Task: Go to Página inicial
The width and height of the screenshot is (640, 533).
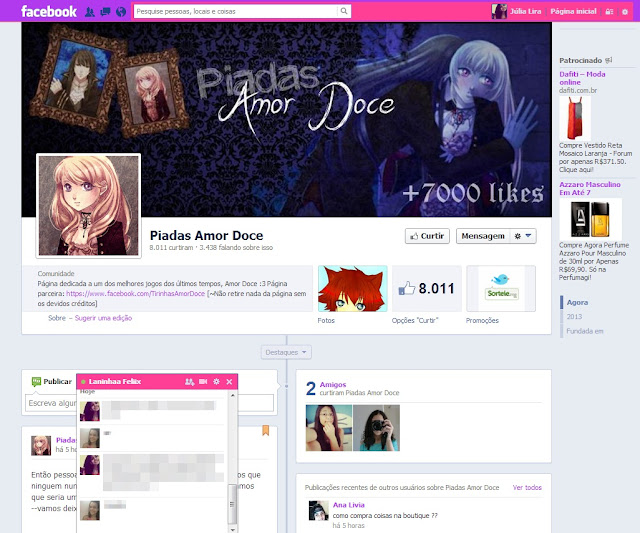Action: click(x=573, y=11)
